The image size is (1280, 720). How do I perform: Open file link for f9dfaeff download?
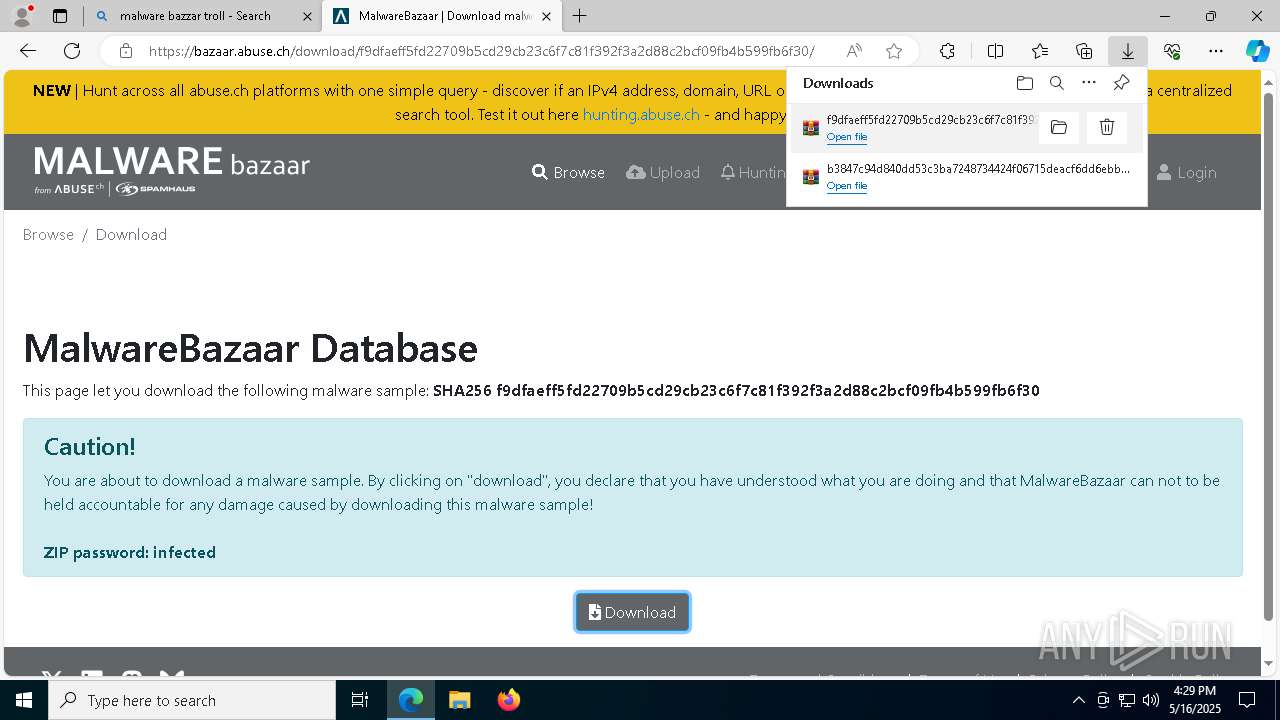[x=847, y=137]
